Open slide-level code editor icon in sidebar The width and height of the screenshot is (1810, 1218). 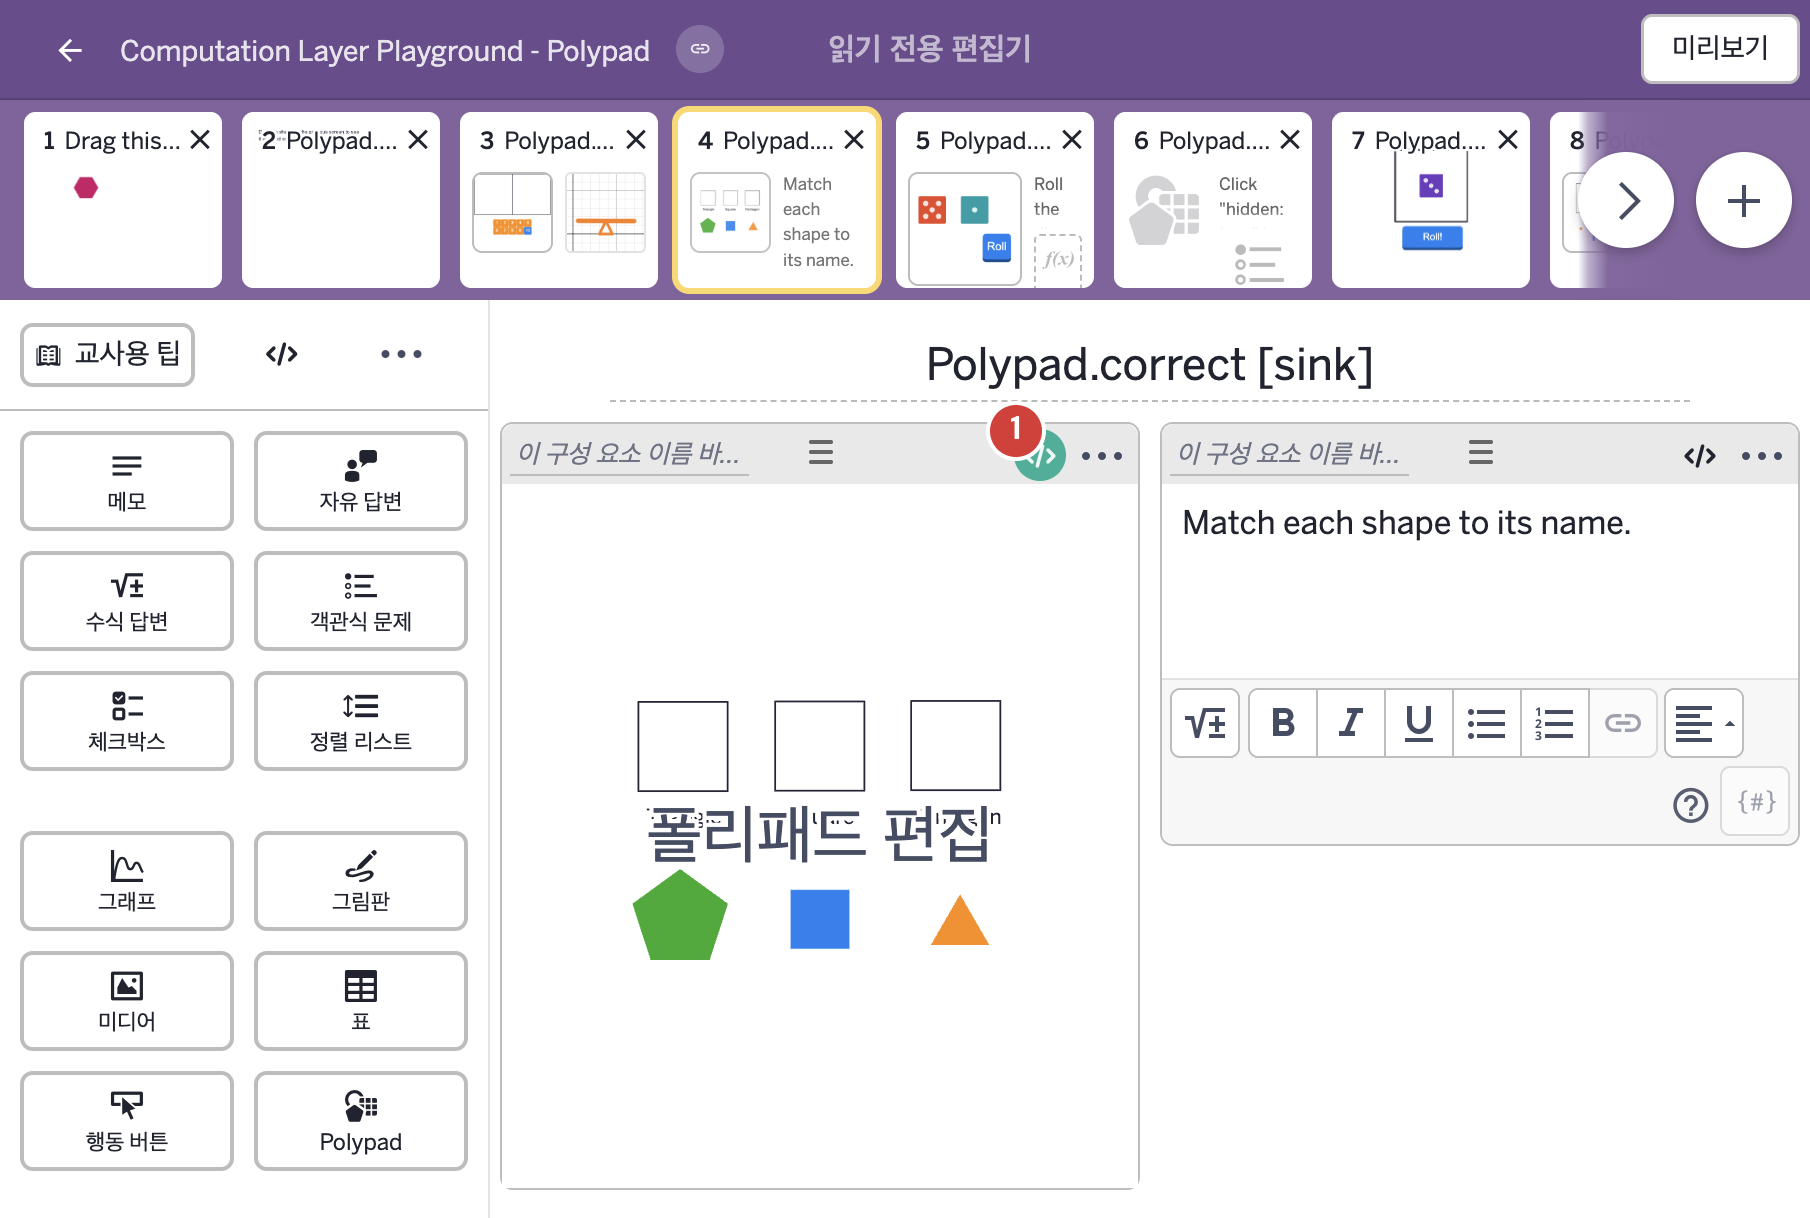pyautogui.click(x=282, y=354)
